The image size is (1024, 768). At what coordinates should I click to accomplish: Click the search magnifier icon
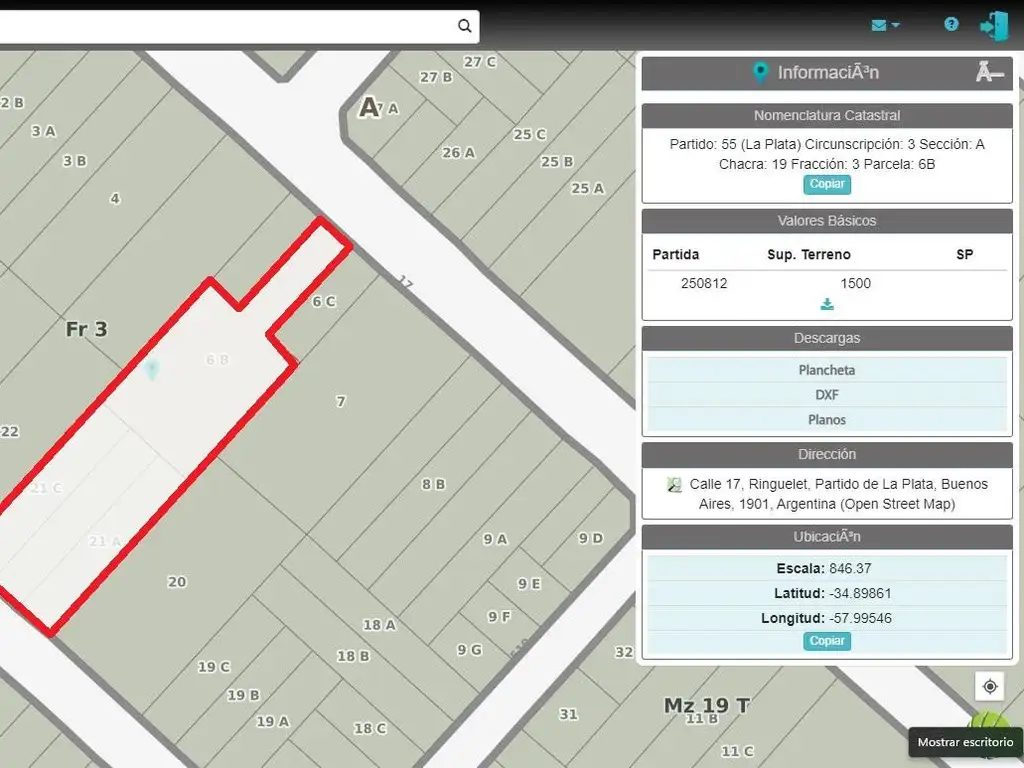click(464, 26)
